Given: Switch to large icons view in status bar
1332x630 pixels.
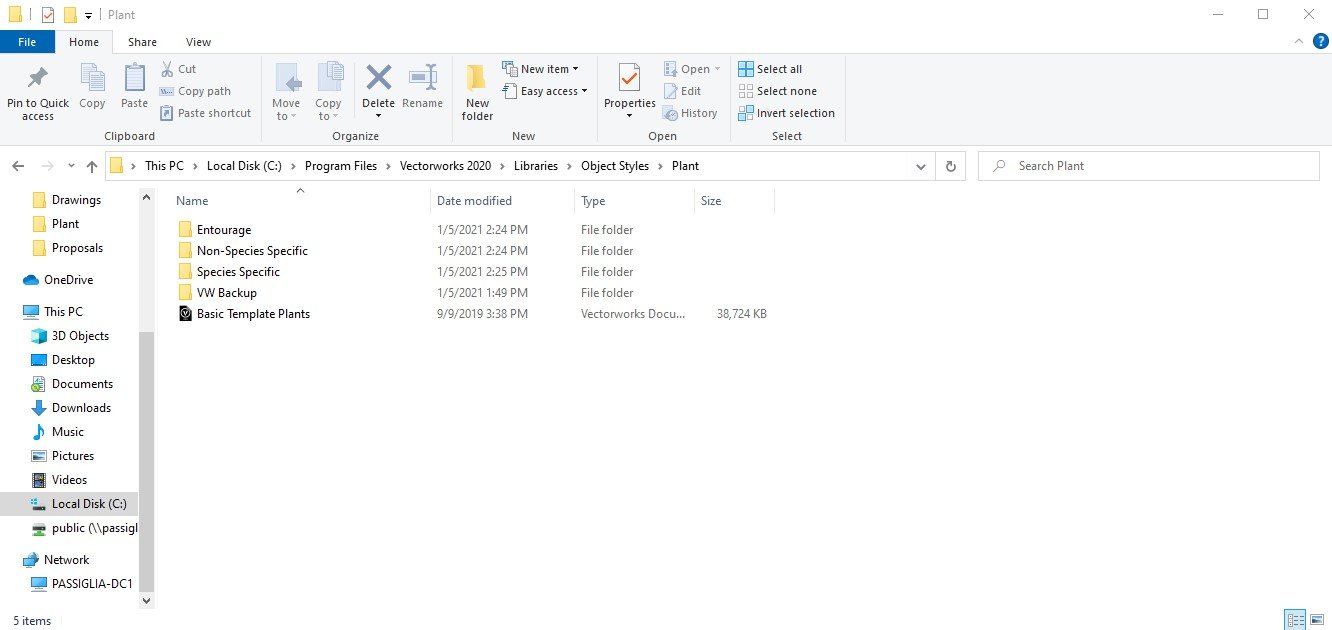Looking at the screenshot, I should [x=1317, y=620].
